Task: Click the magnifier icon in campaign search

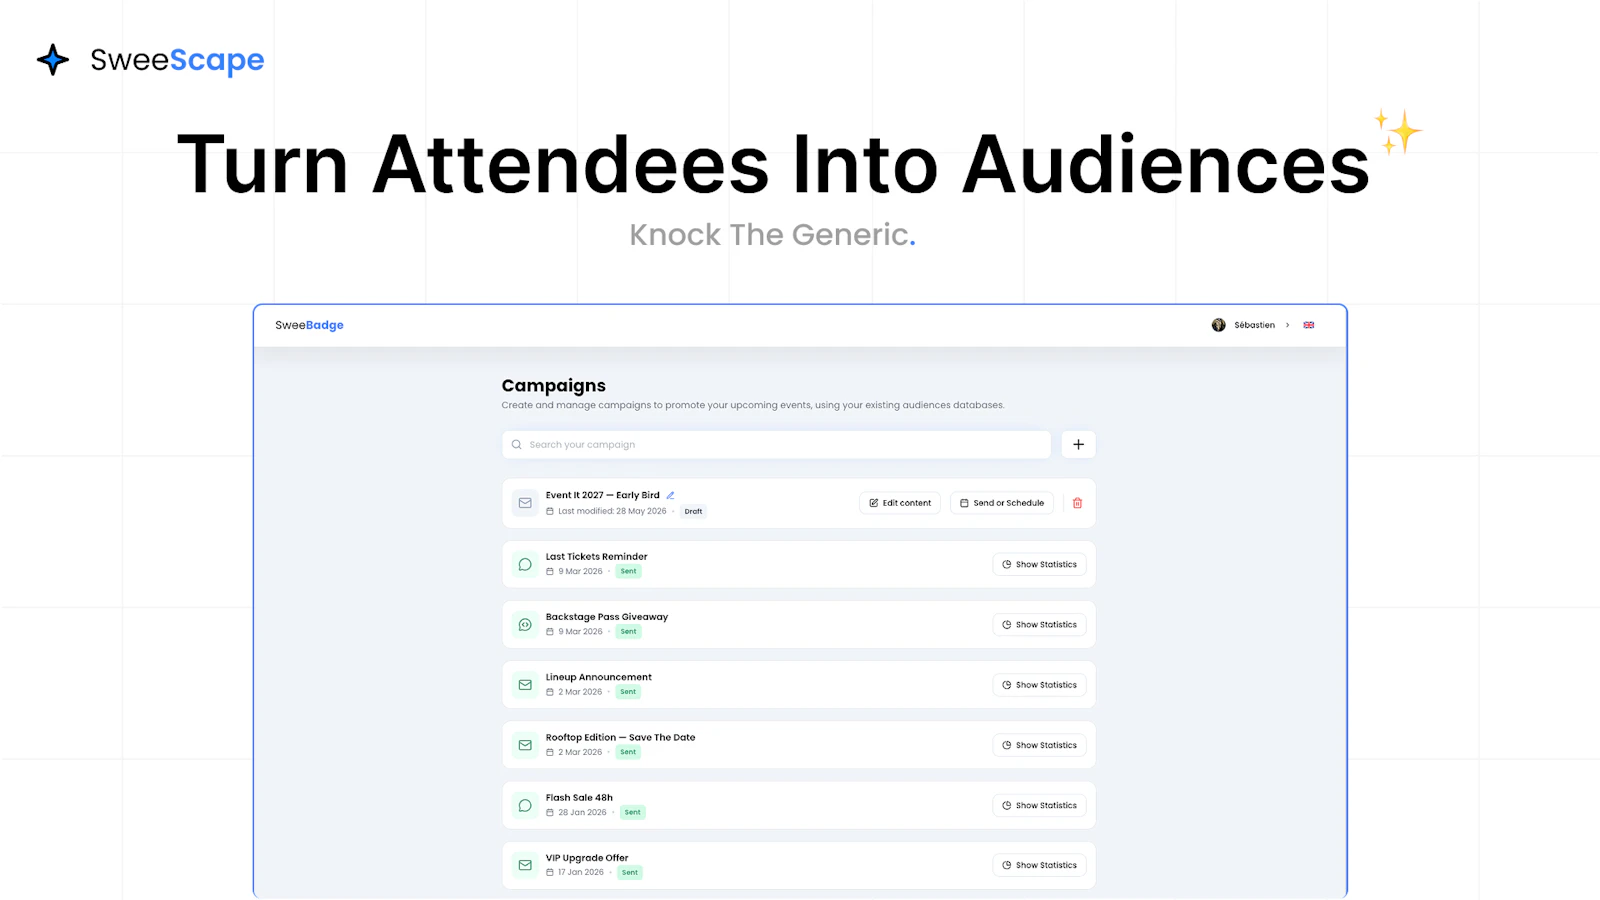Action: coord(516,445)
